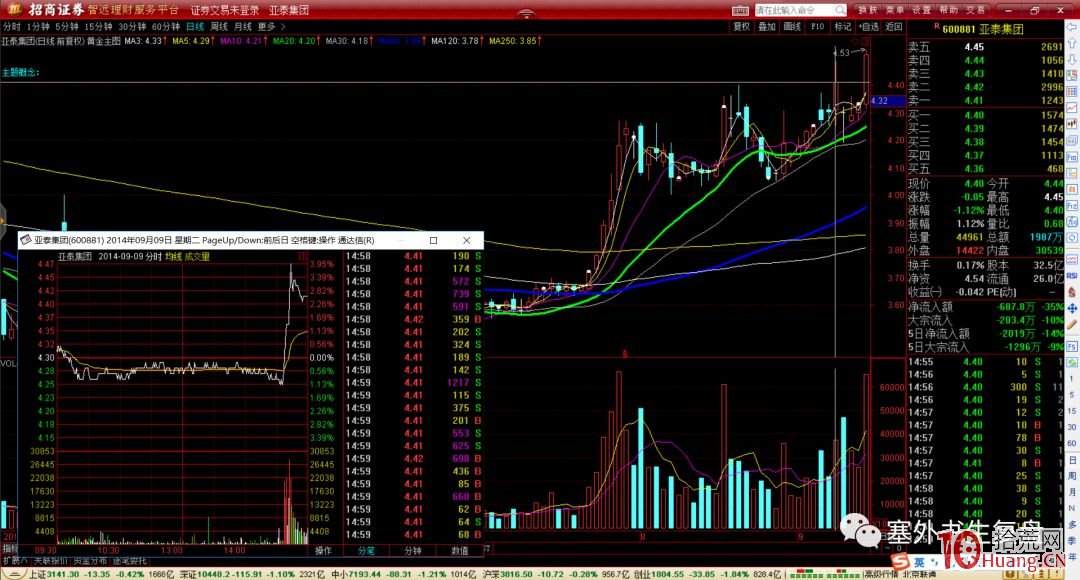Click the 扩展 expand tab at bottom left
The width and height of the screenshot is (1080, 580).
(x=14, y=561)
